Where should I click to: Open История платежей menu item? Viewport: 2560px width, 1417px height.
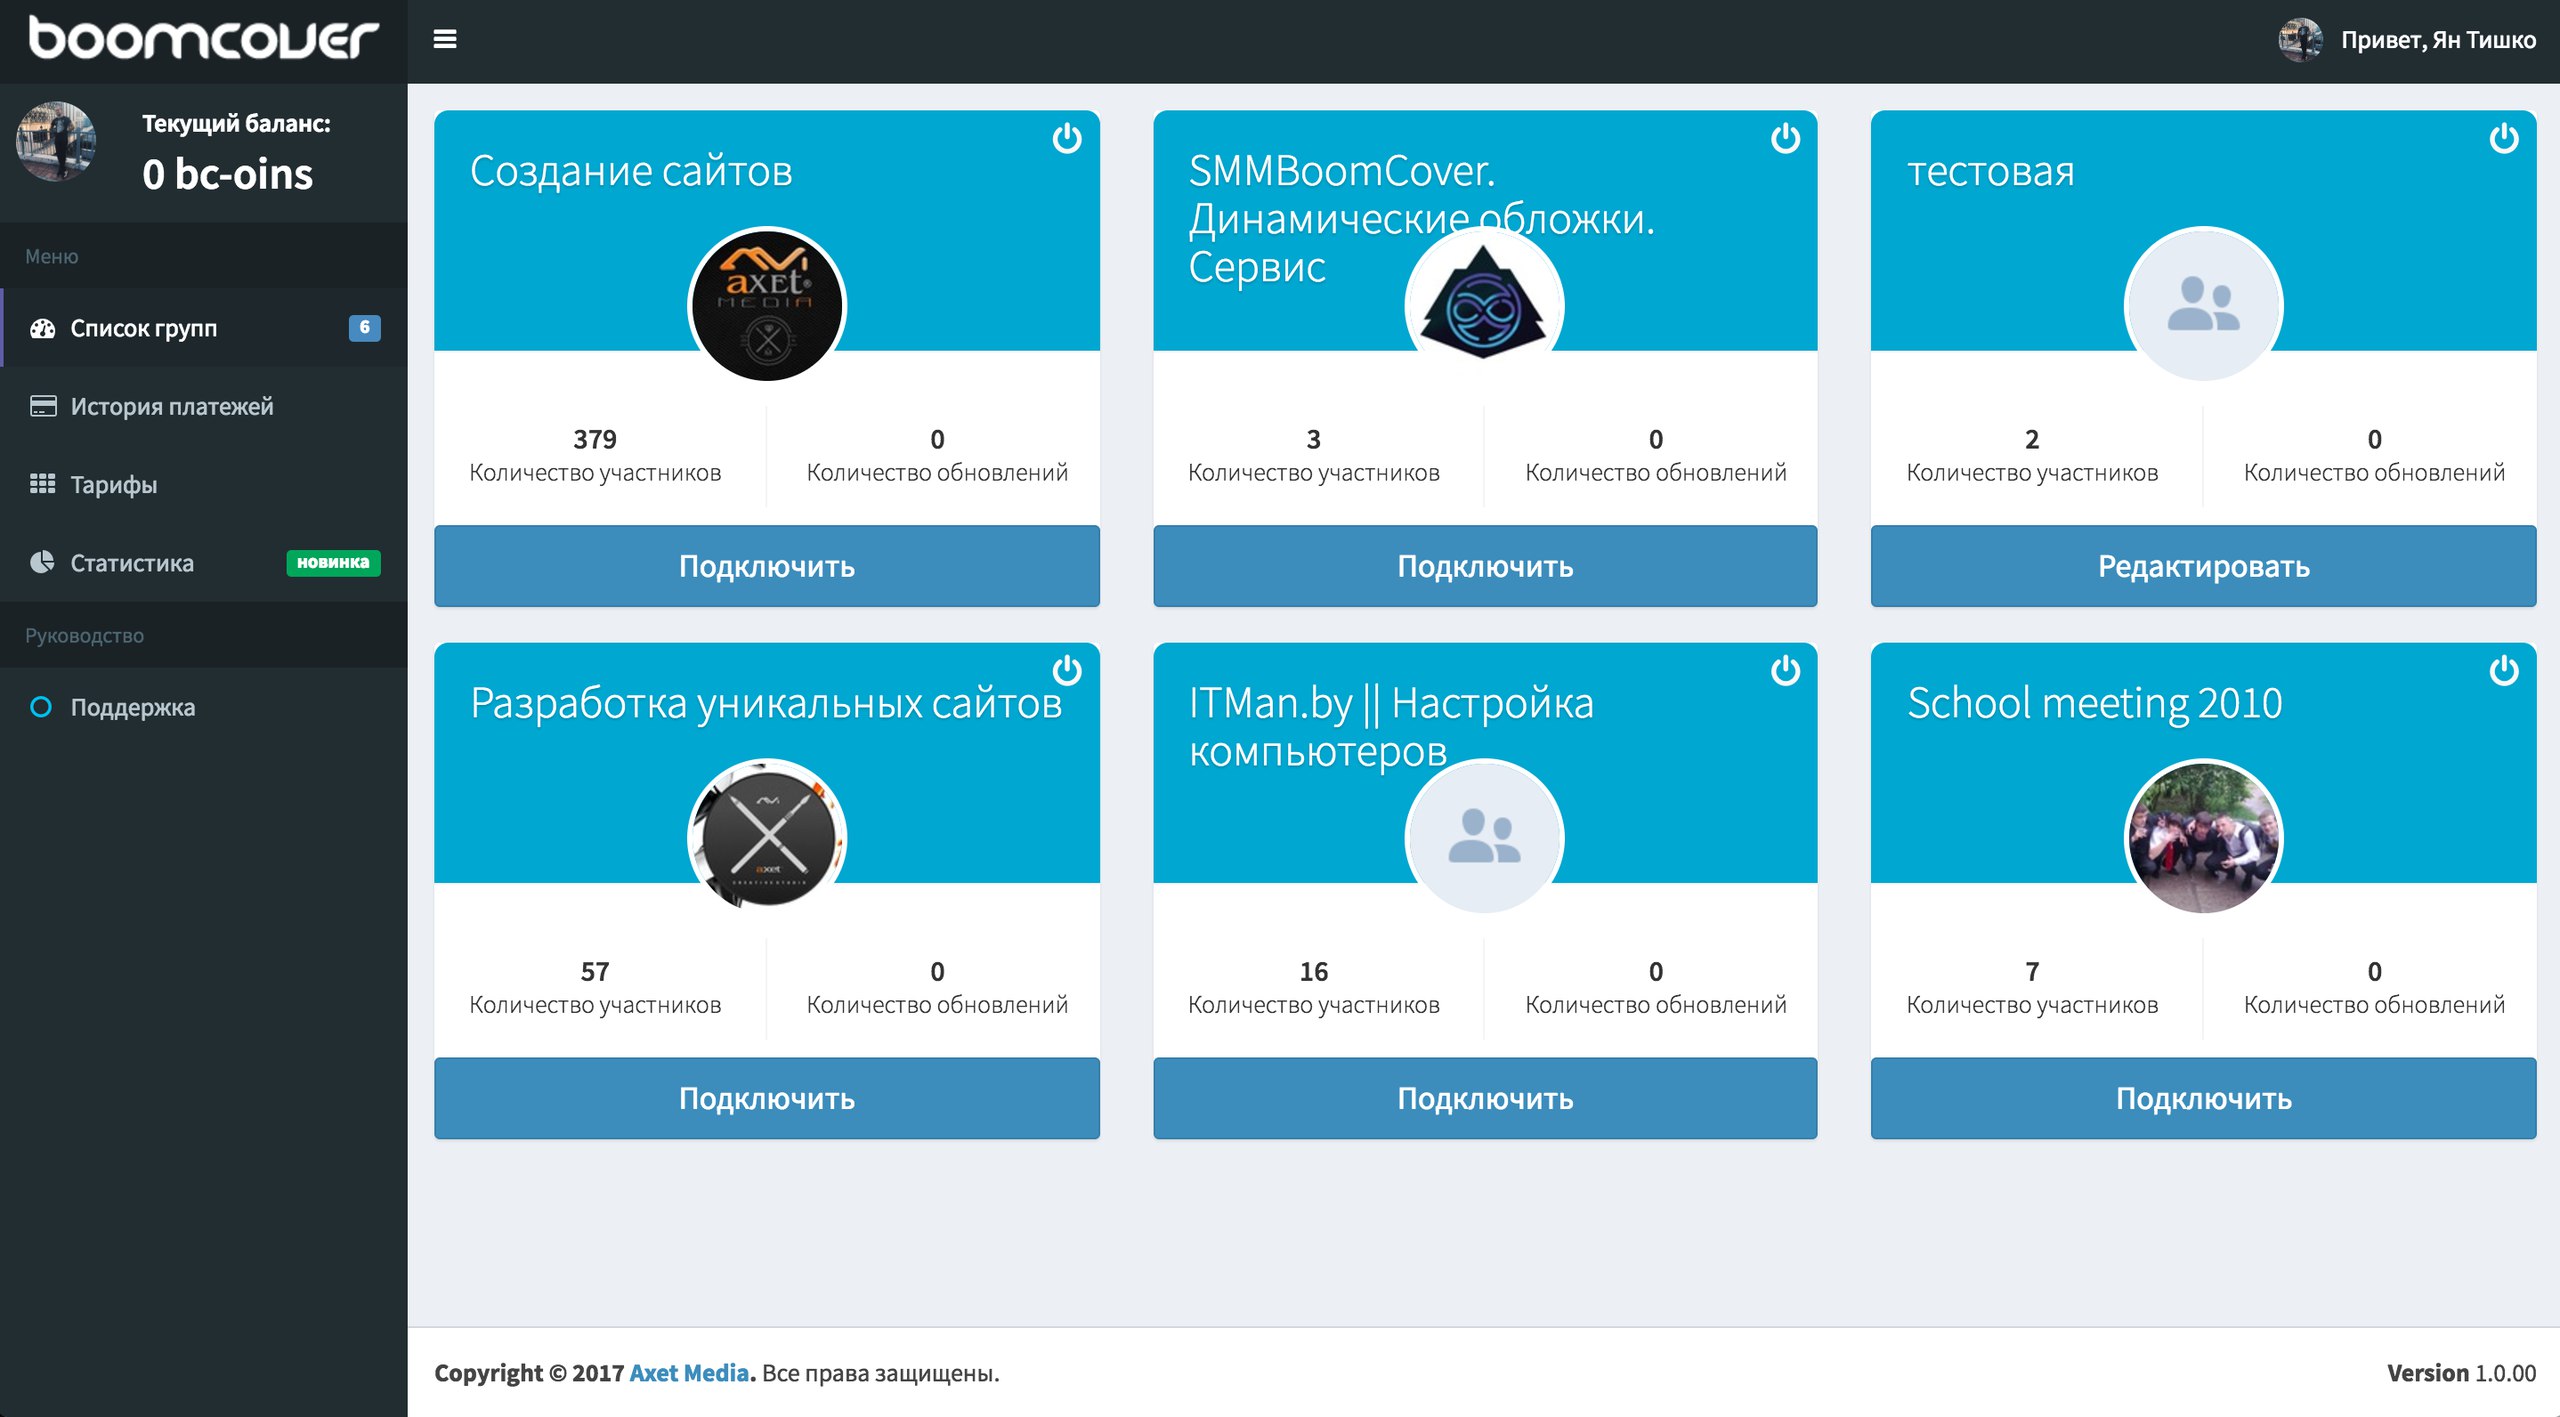(x=204, y=406)
